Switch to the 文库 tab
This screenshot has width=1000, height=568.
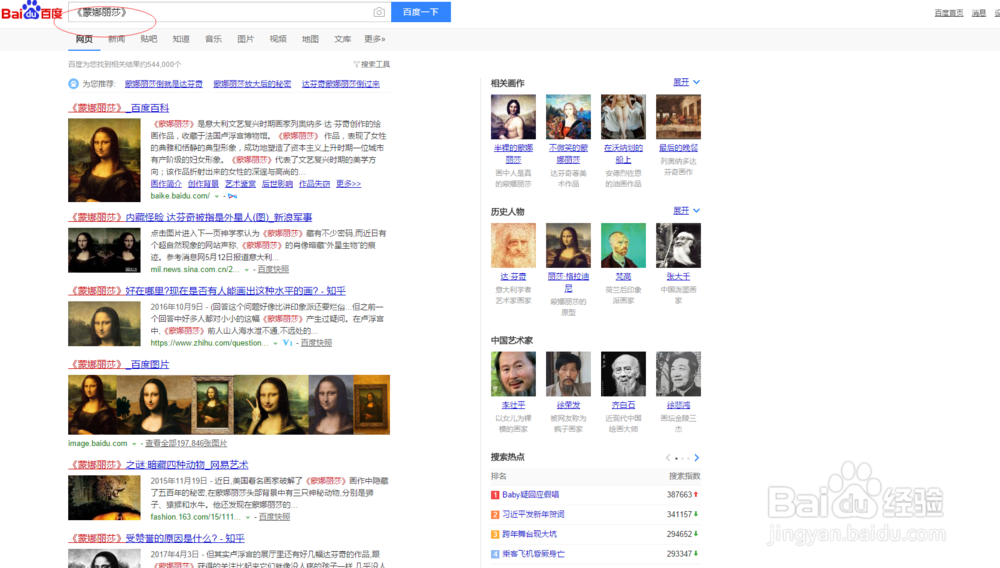click(342, 39)
